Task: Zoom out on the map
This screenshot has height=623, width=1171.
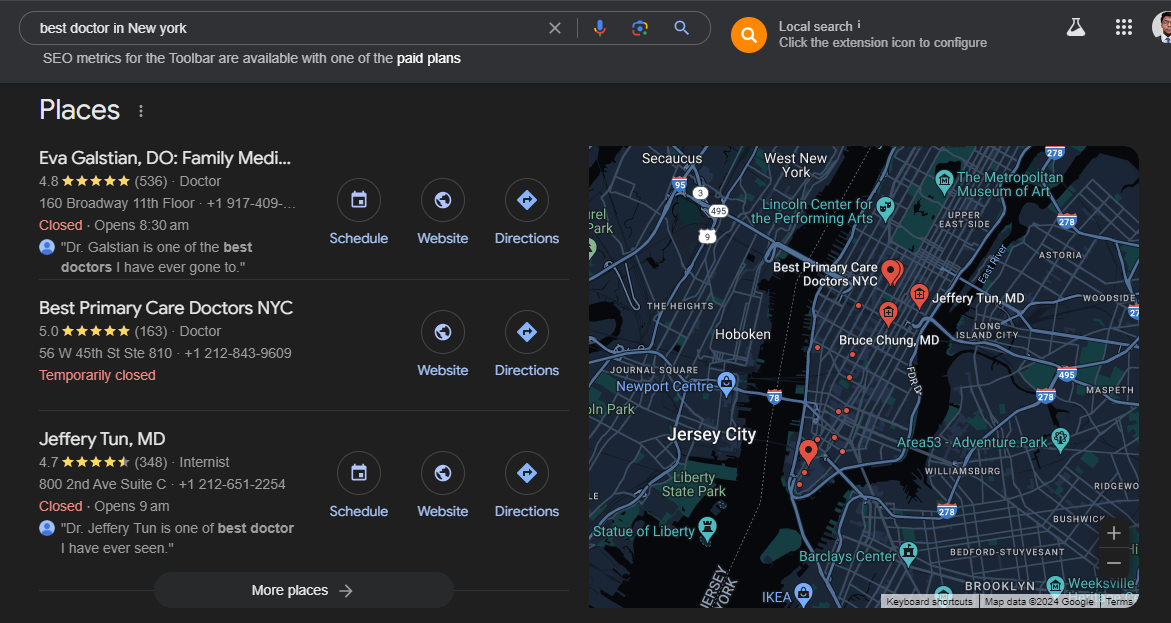Action: [1113, 562]
